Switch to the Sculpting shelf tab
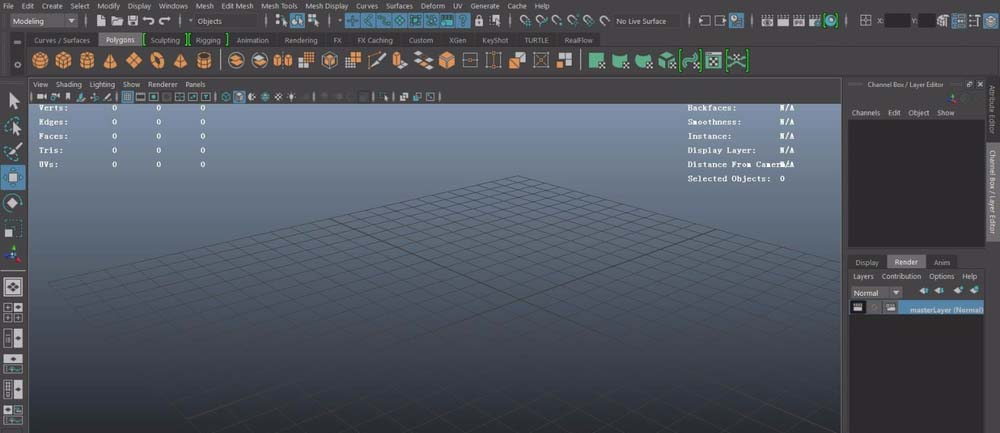Image resolution: width=1000 pixels, height=433 pixels. point(165,40)
